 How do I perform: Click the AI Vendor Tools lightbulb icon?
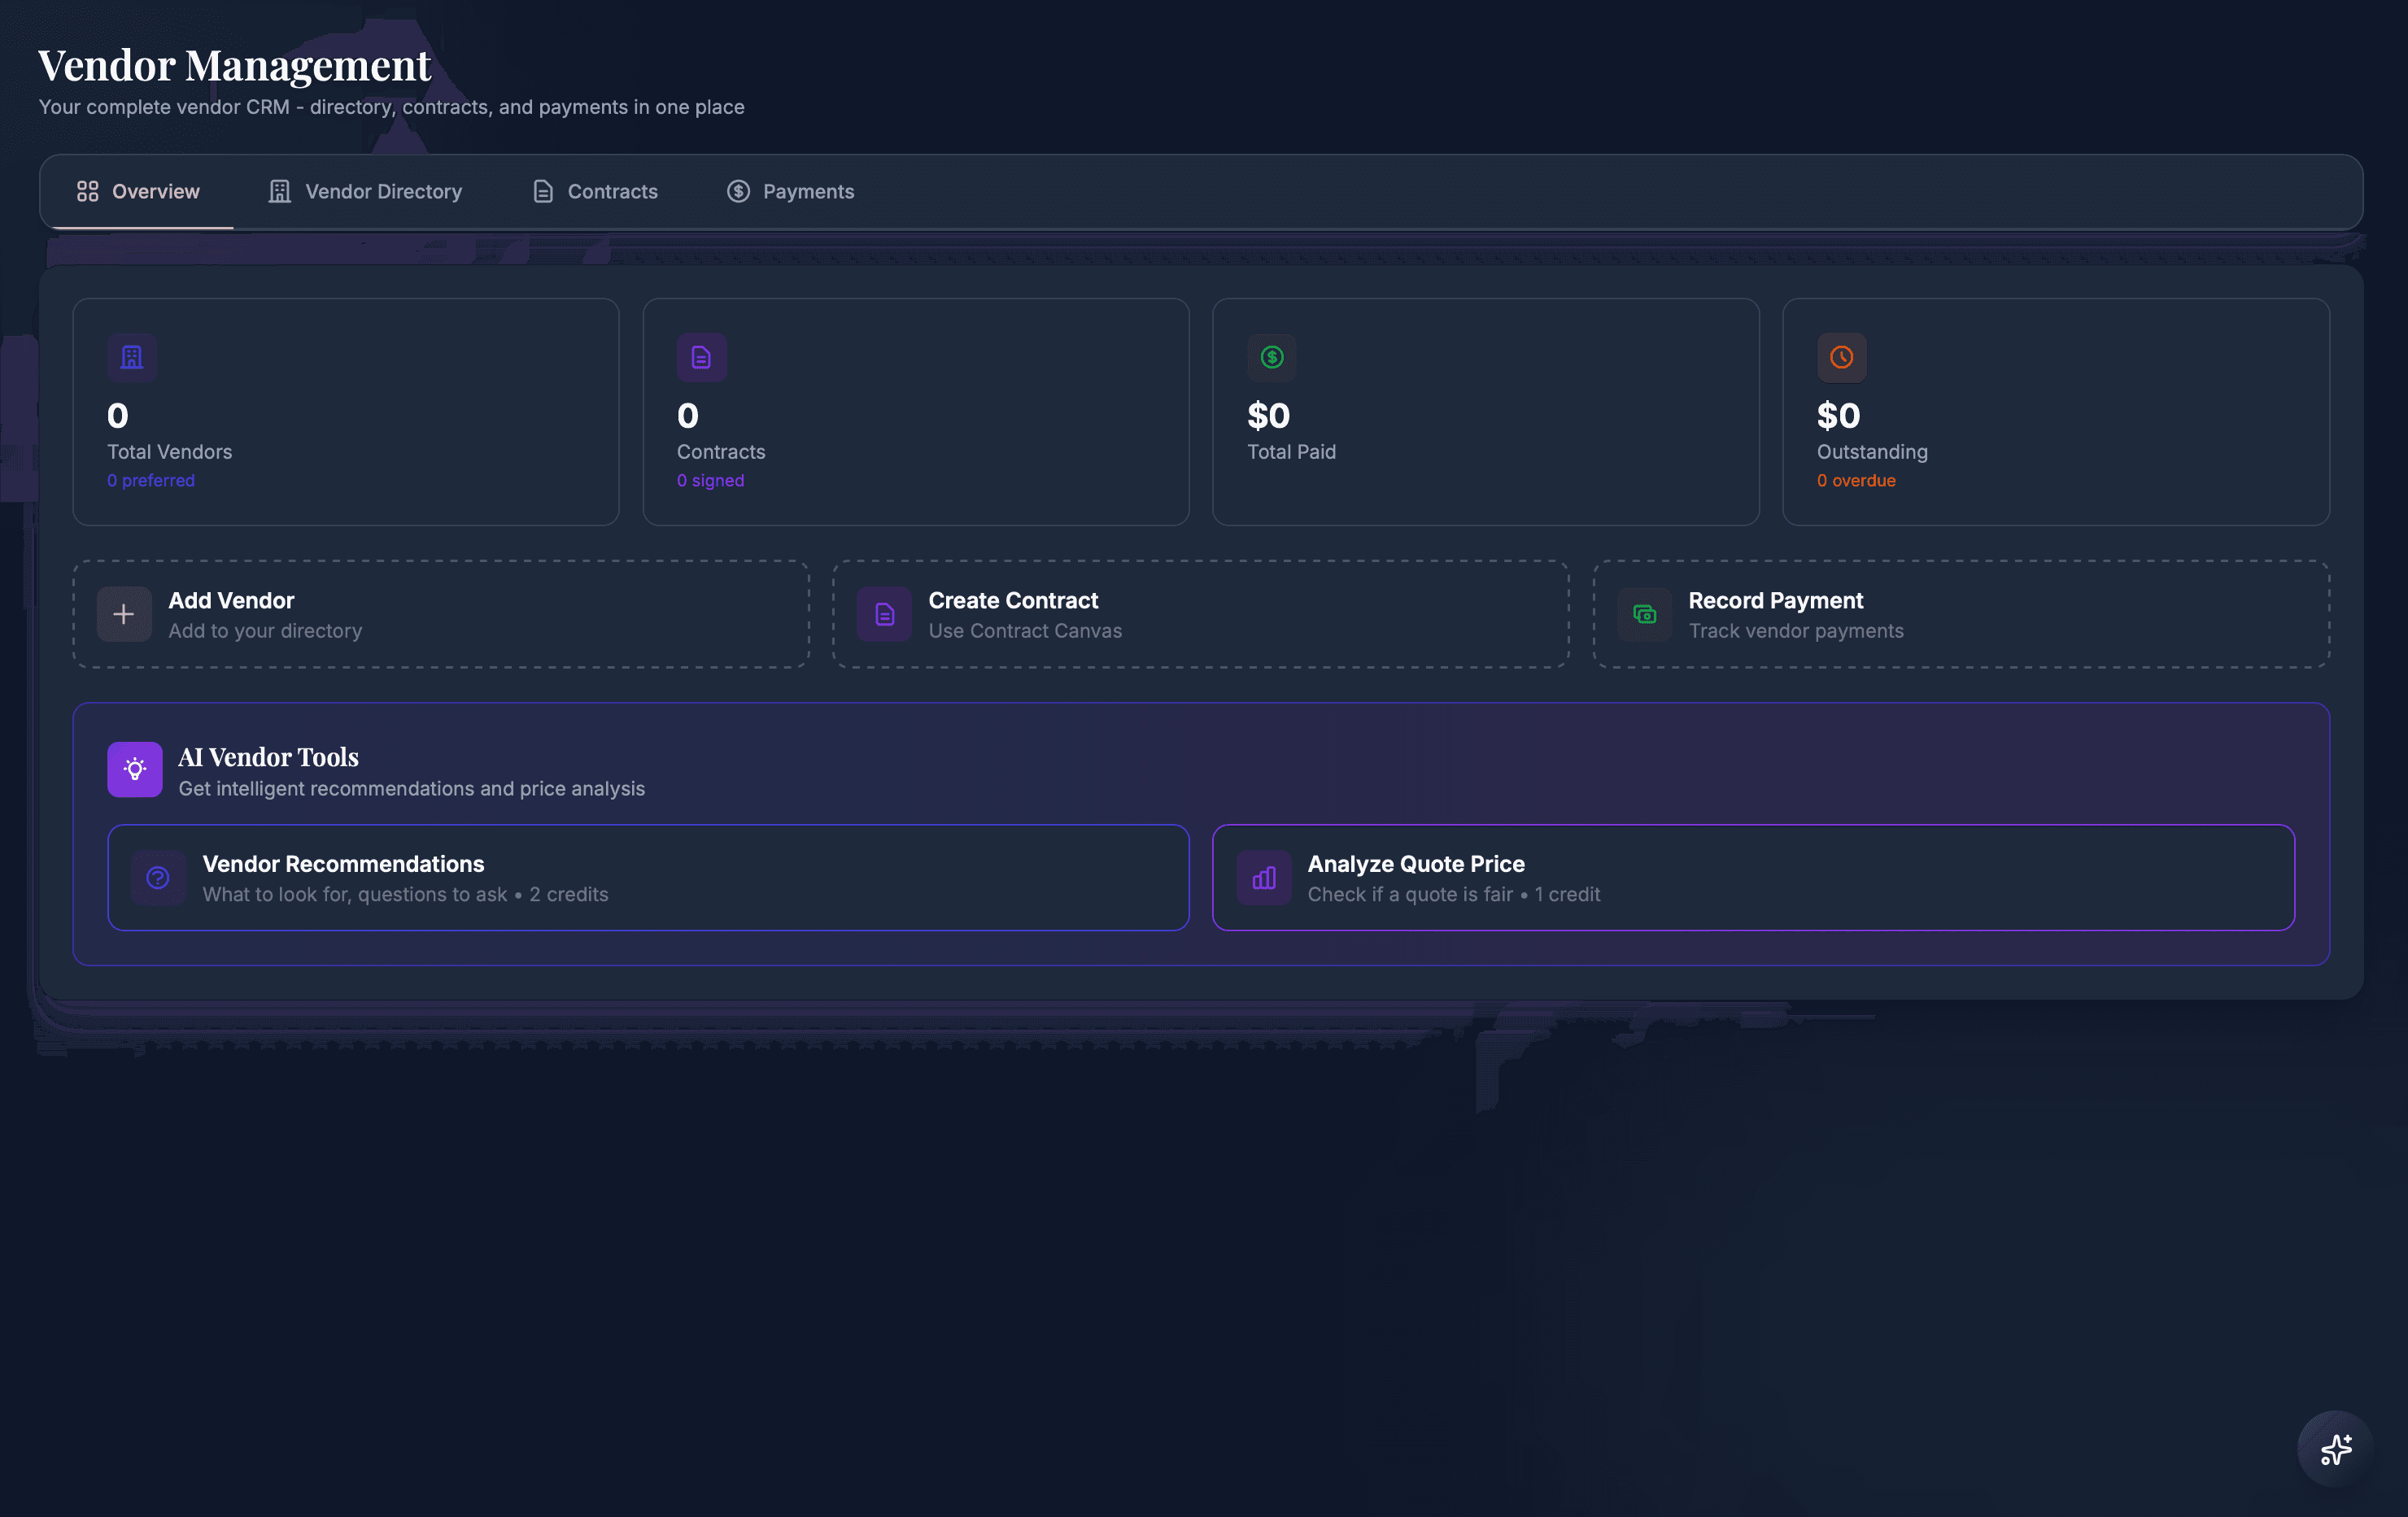click(135, 769)
